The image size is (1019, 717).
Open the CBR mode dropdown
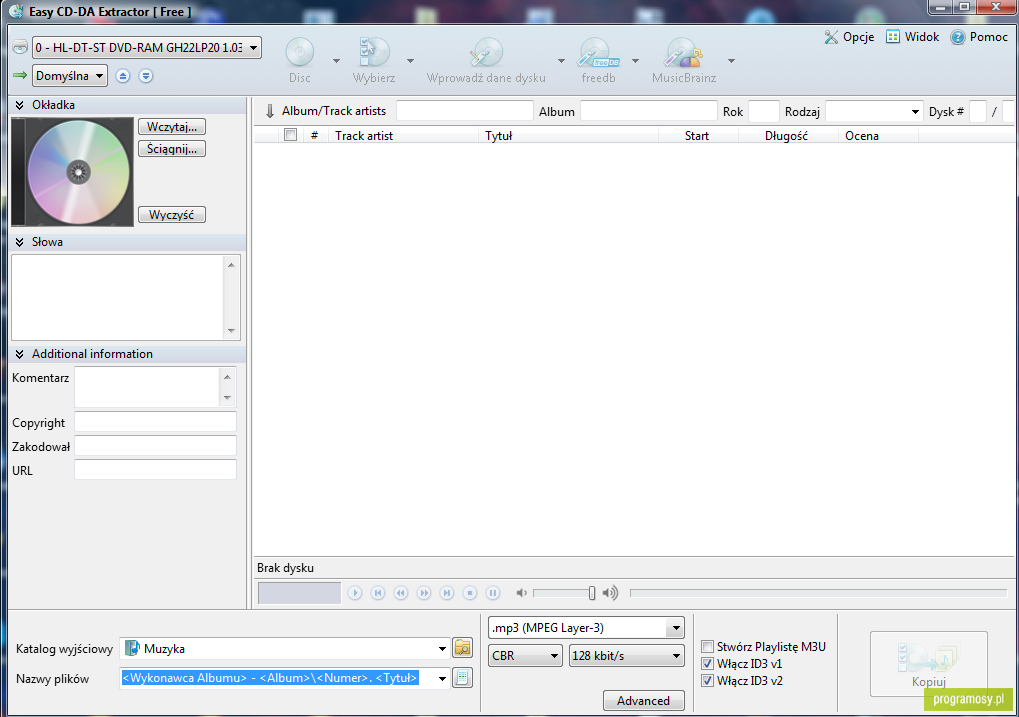coord(525,655)
